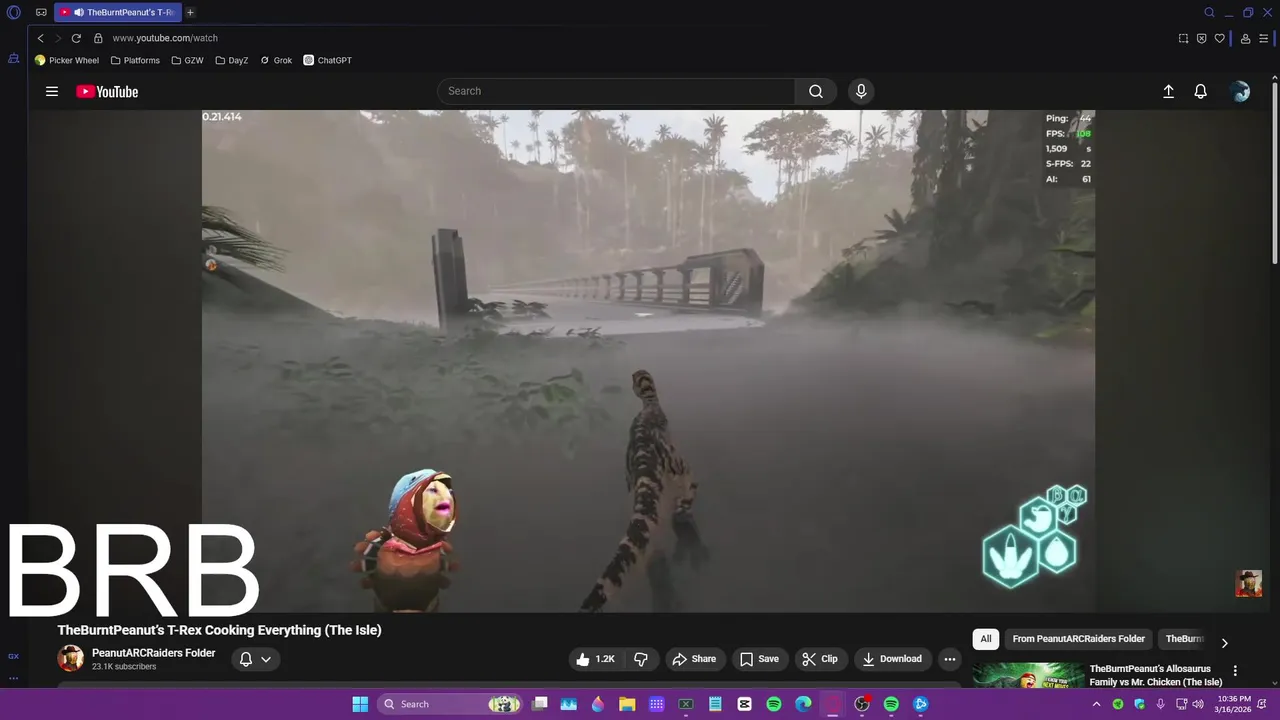Reload the YouTube page

click(76, 38)
